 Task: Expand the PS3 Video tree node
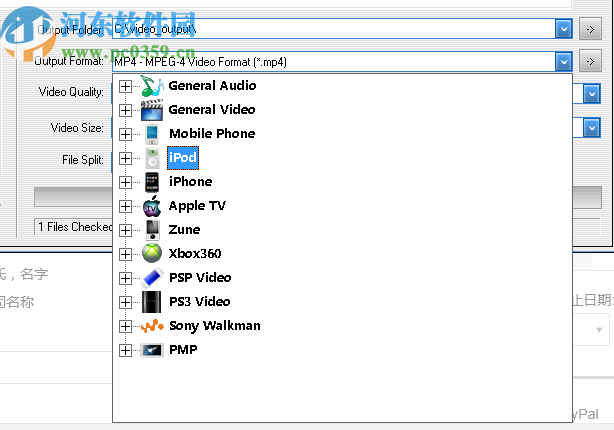coord(125,302)
